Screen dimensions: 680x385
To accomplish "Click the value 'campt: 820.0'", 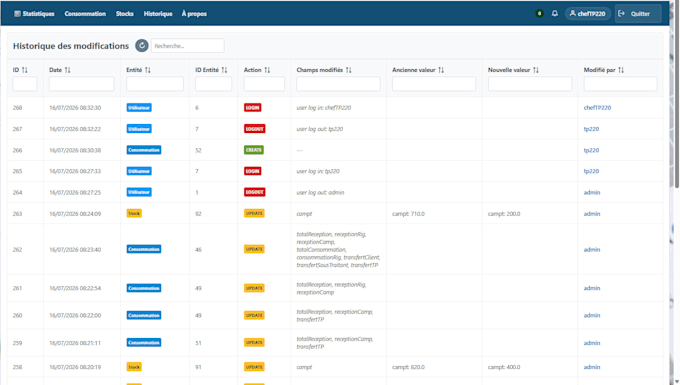I will (x=409, y=367).
